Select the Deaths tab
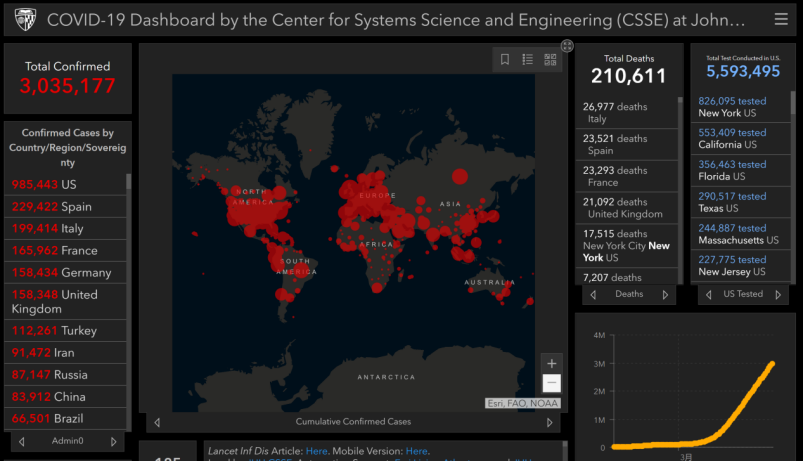The width and height of the screenshot is (804, 461). coord(629,294)
